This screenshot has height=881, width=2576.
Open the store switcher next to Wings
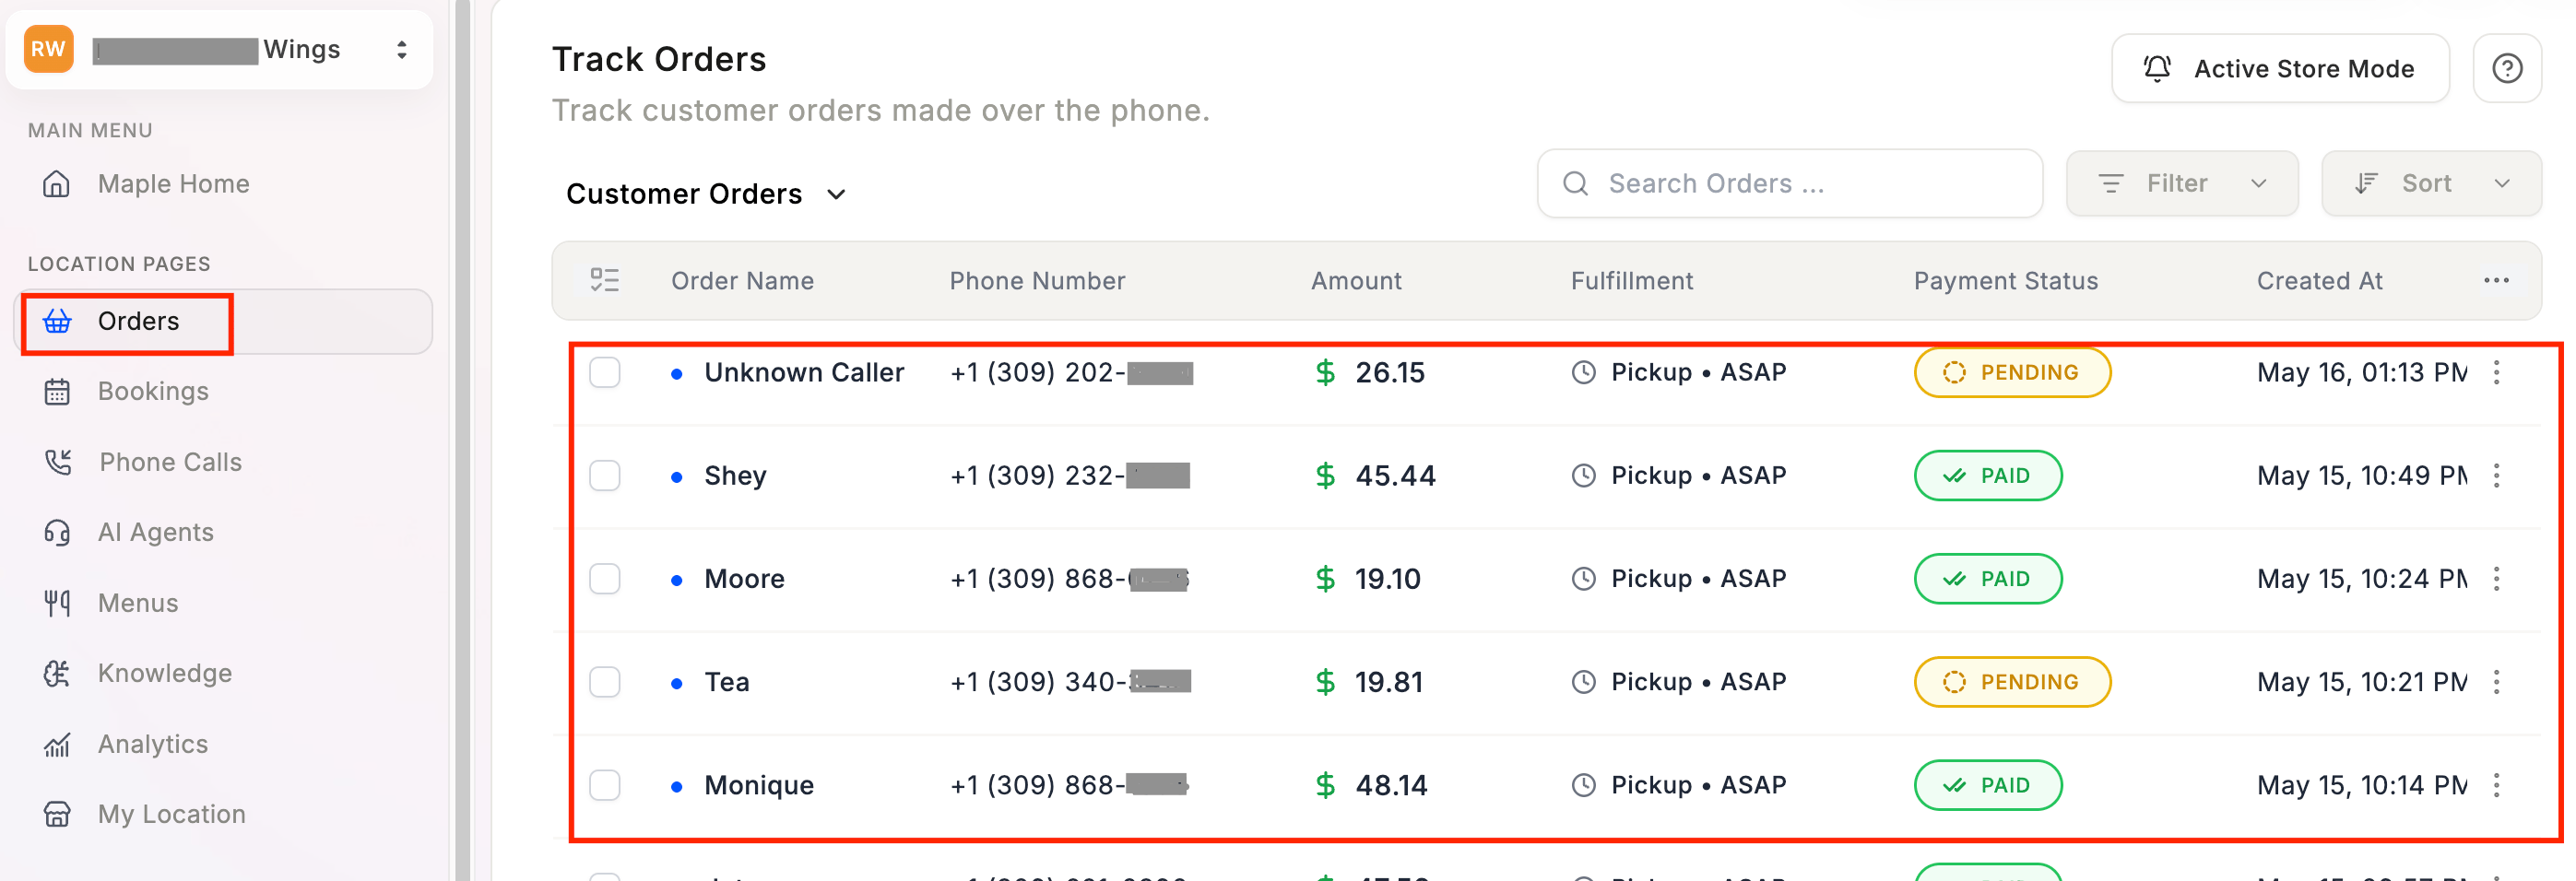(401, 50)
